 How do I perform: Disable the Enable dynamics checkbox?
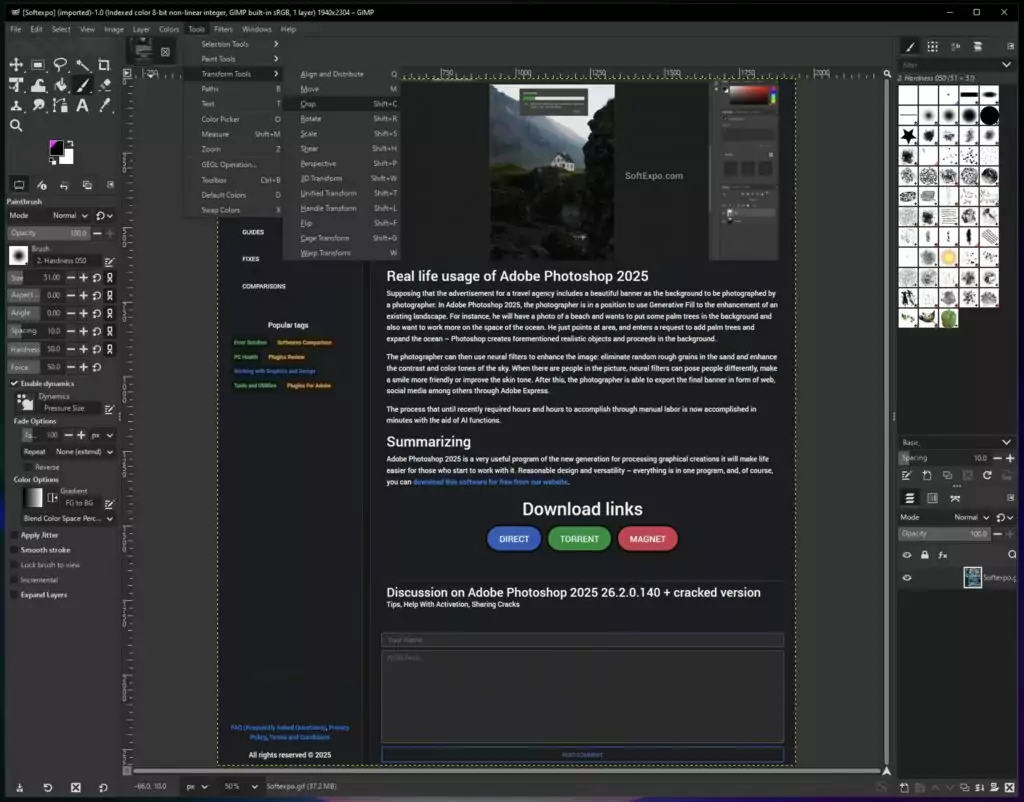[14, 383]
